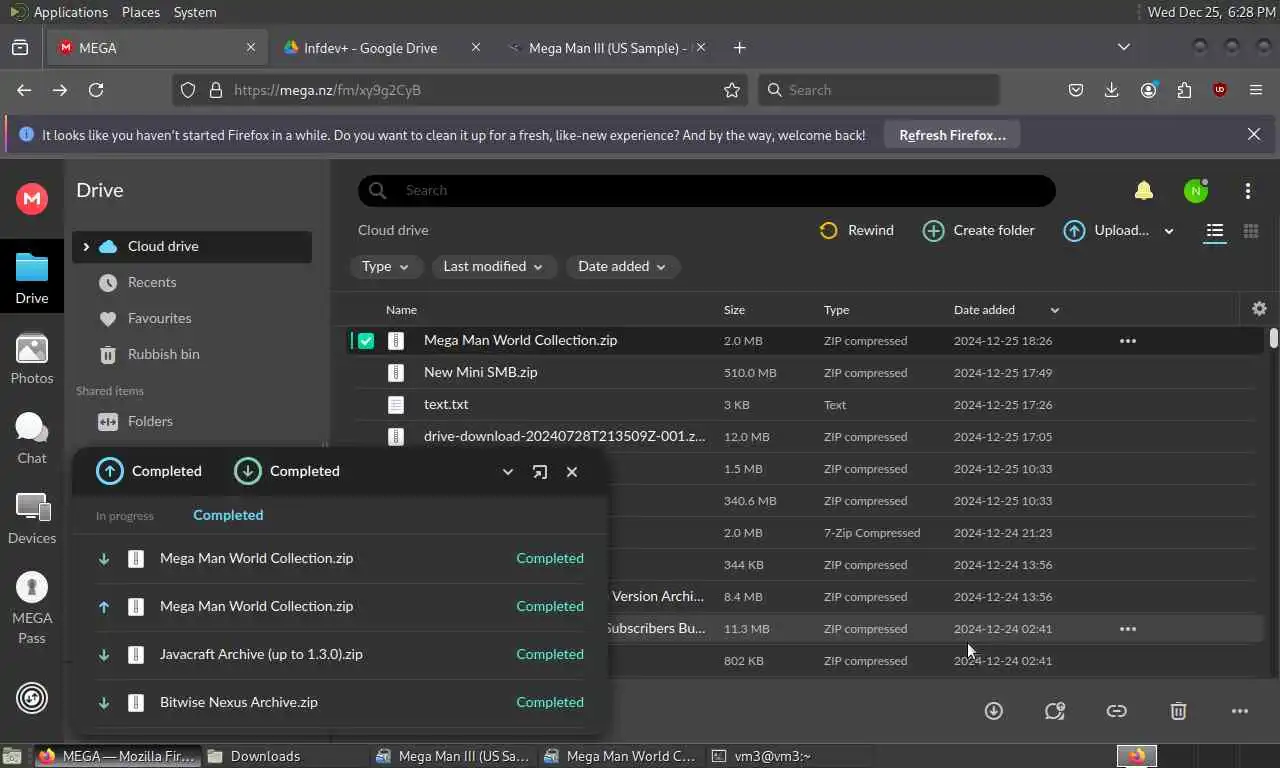Open Firefox hamburger application menu

pos(1256,90)
